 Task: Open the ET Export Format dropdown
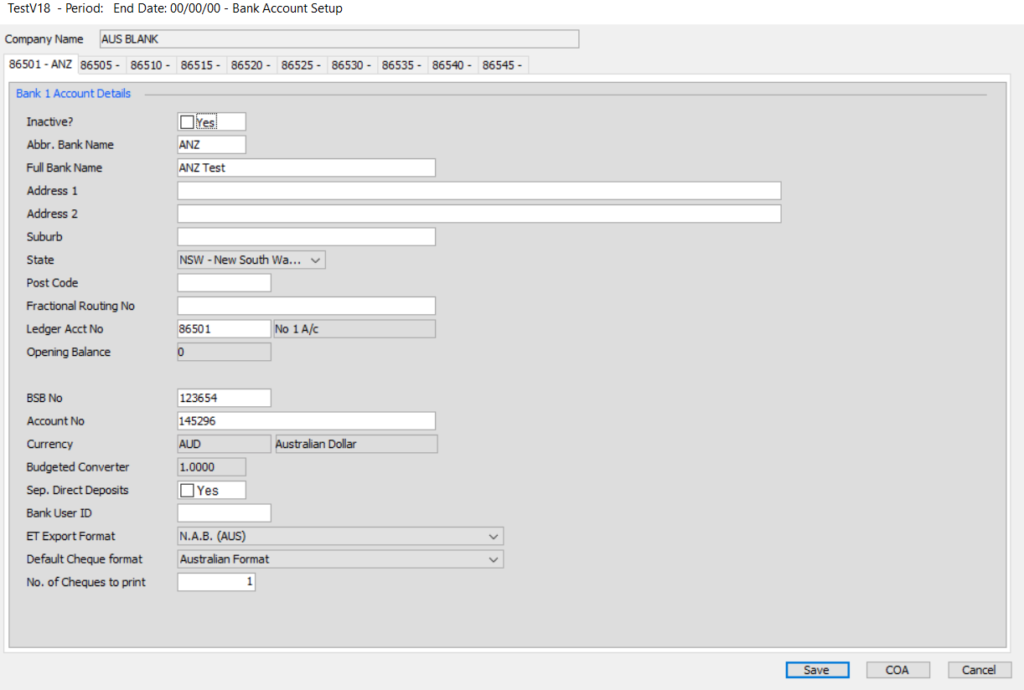tap(492, 536)
